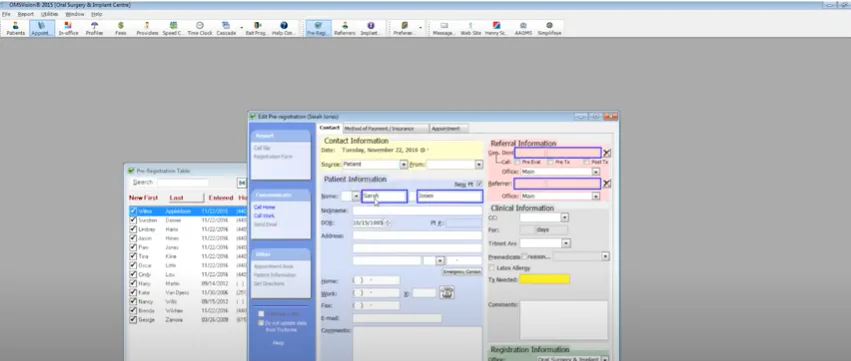Screen dimensions: 851x361
Task: Open the Henry Schein toolbar icon
Action: (x=496, y=28)
